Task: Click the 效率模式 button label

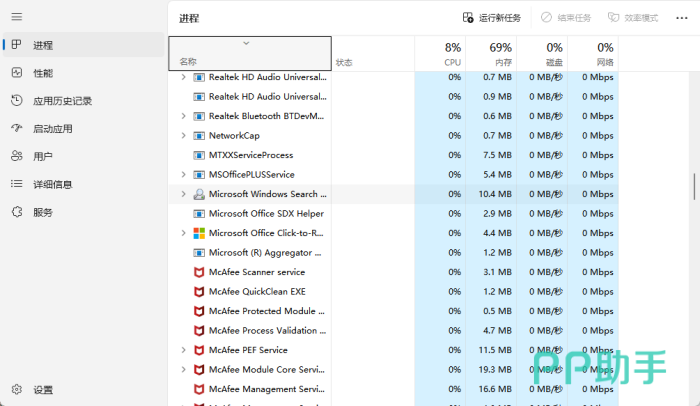Action: [x=641, y=18]
